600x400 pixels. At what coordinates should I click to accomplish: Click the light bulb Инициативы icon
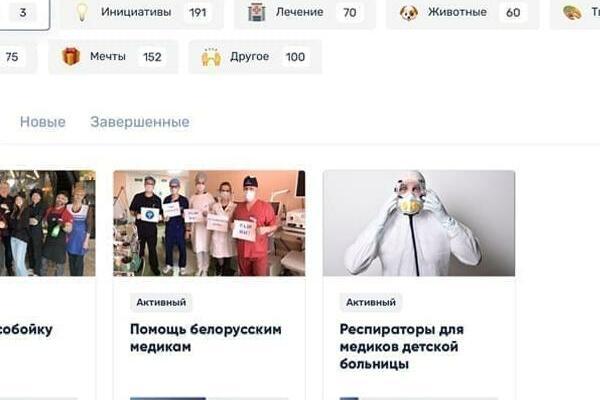(81, 12)
